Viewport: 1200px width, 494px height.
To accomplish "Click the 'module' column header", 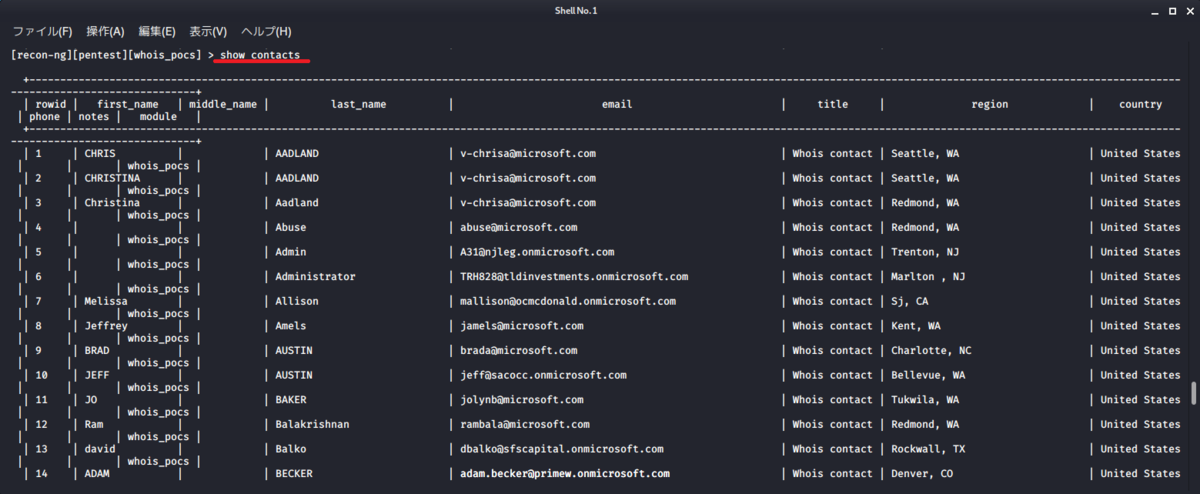I will (158, 117).
